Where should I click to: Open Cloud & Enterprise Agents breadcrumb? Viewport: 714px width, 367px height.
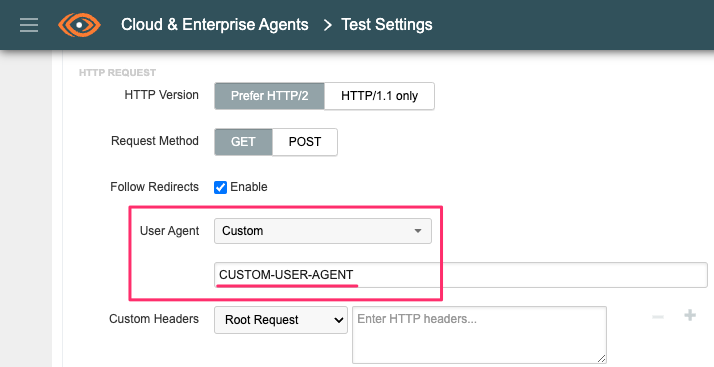[x=214, y=25]
